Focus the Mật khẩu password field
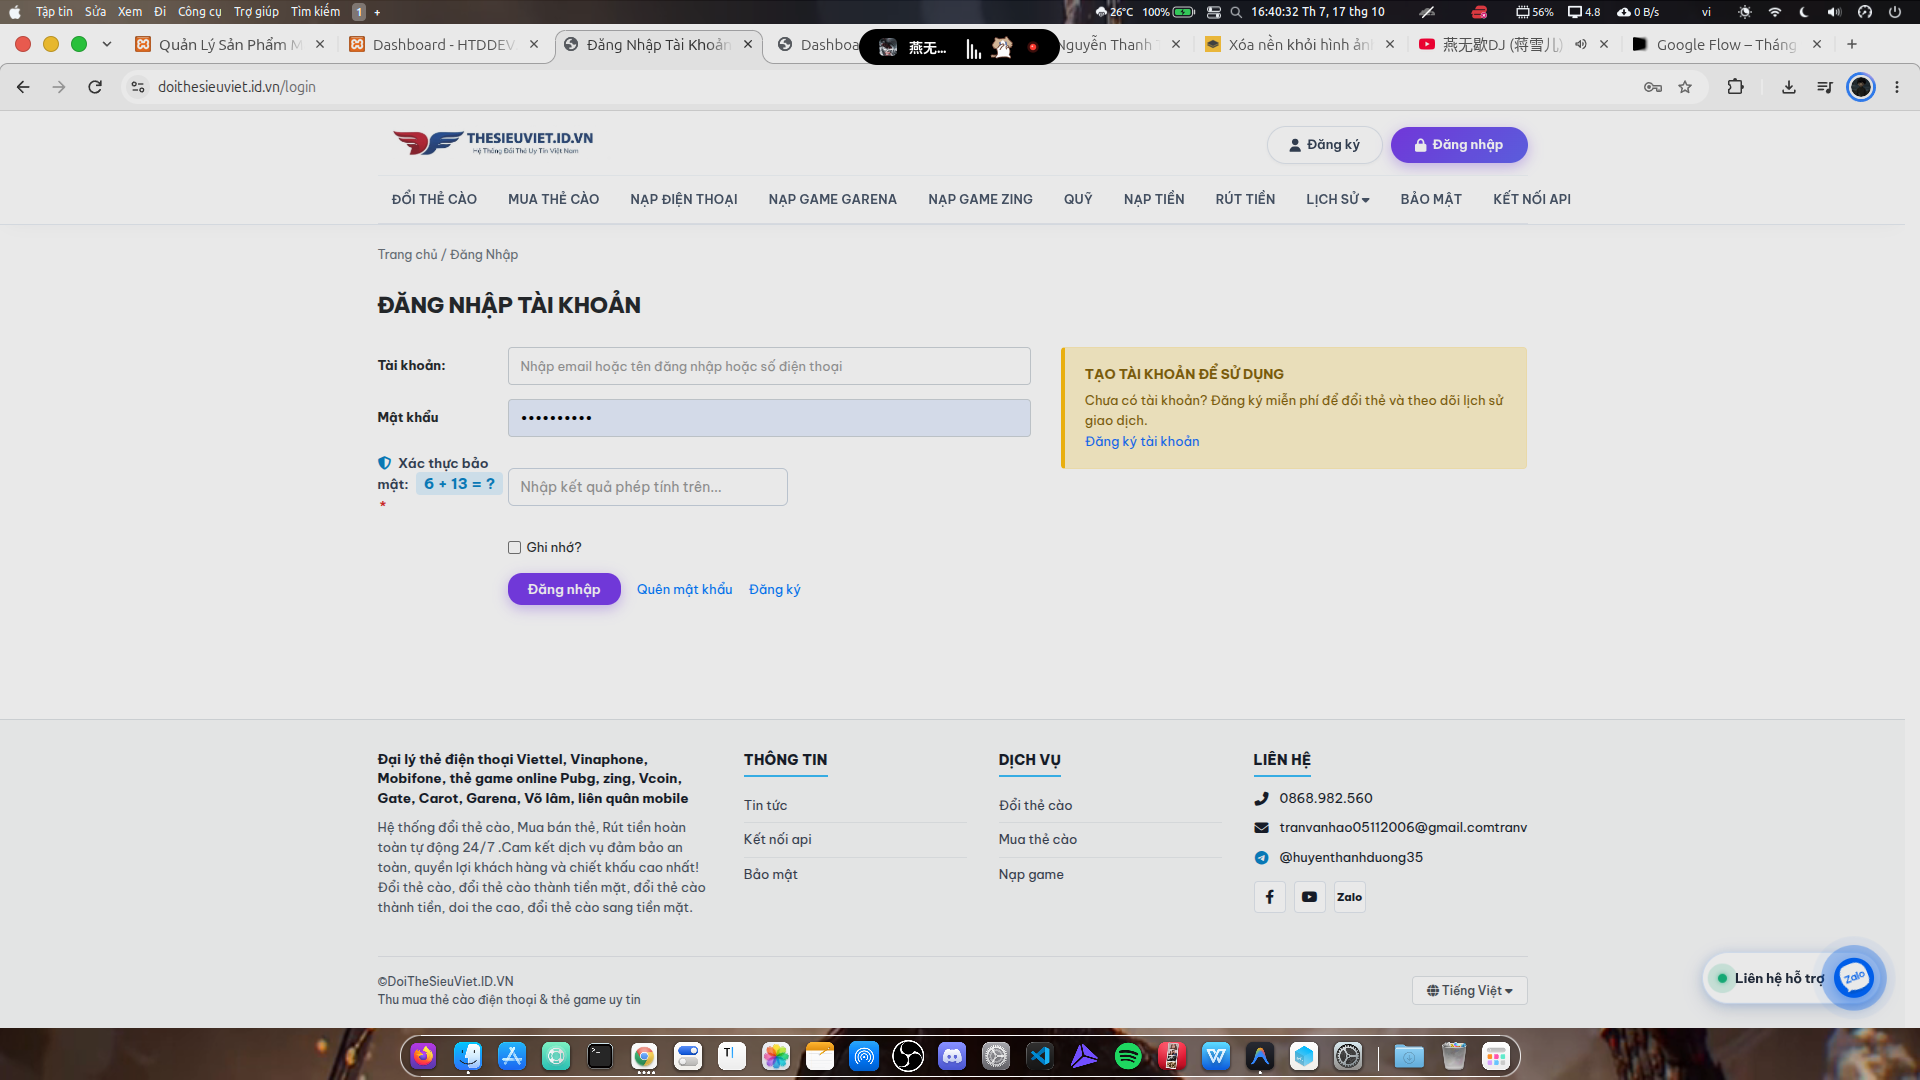The image size is (1920, 1080). (x=769, y=418)
